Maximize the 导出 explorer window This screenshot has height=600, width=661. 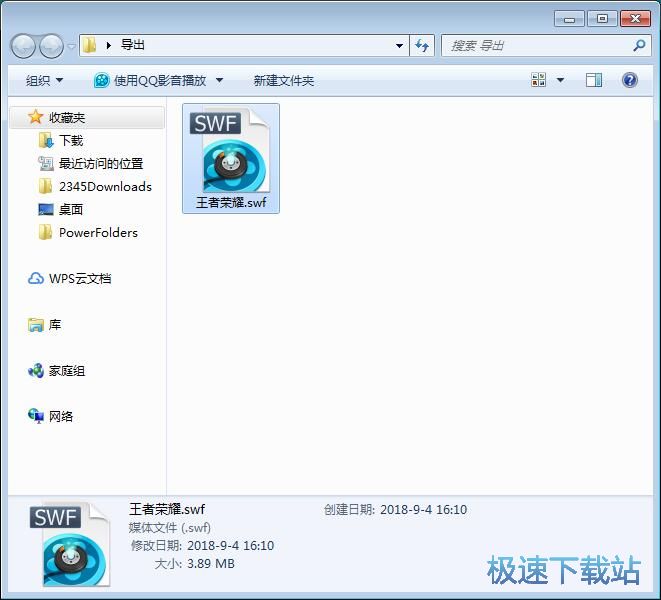[602, 19]
